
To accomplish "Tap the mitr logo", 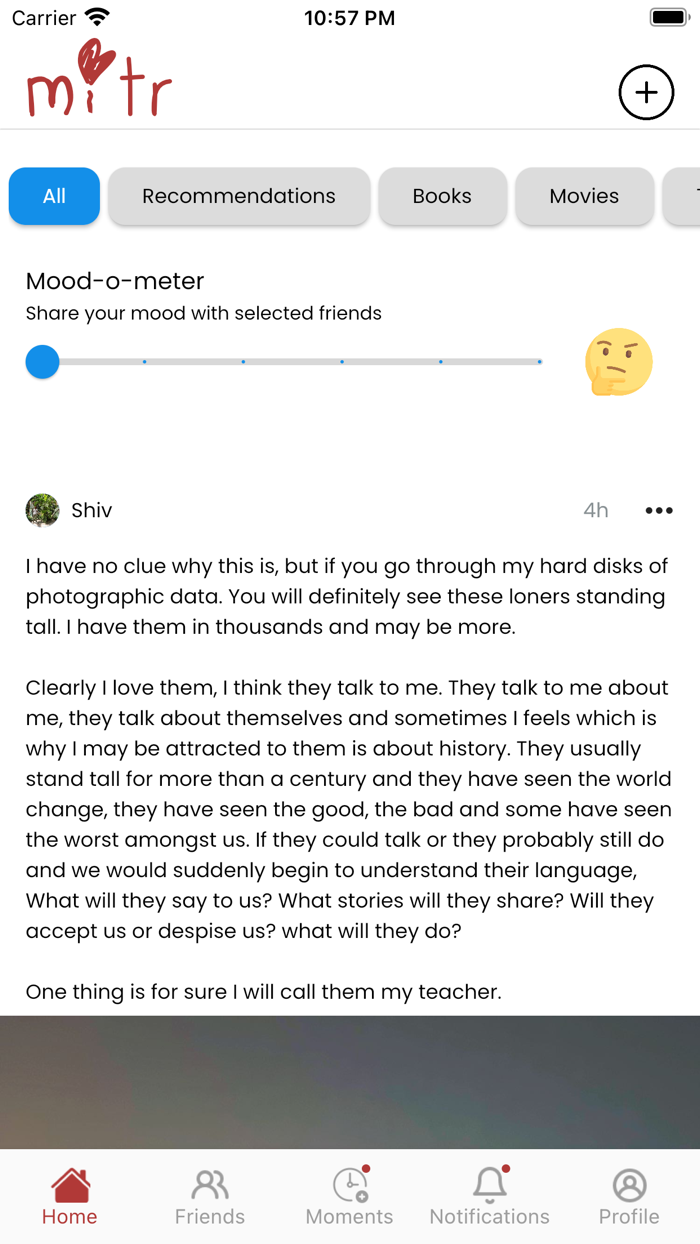I will coord(99,80).
